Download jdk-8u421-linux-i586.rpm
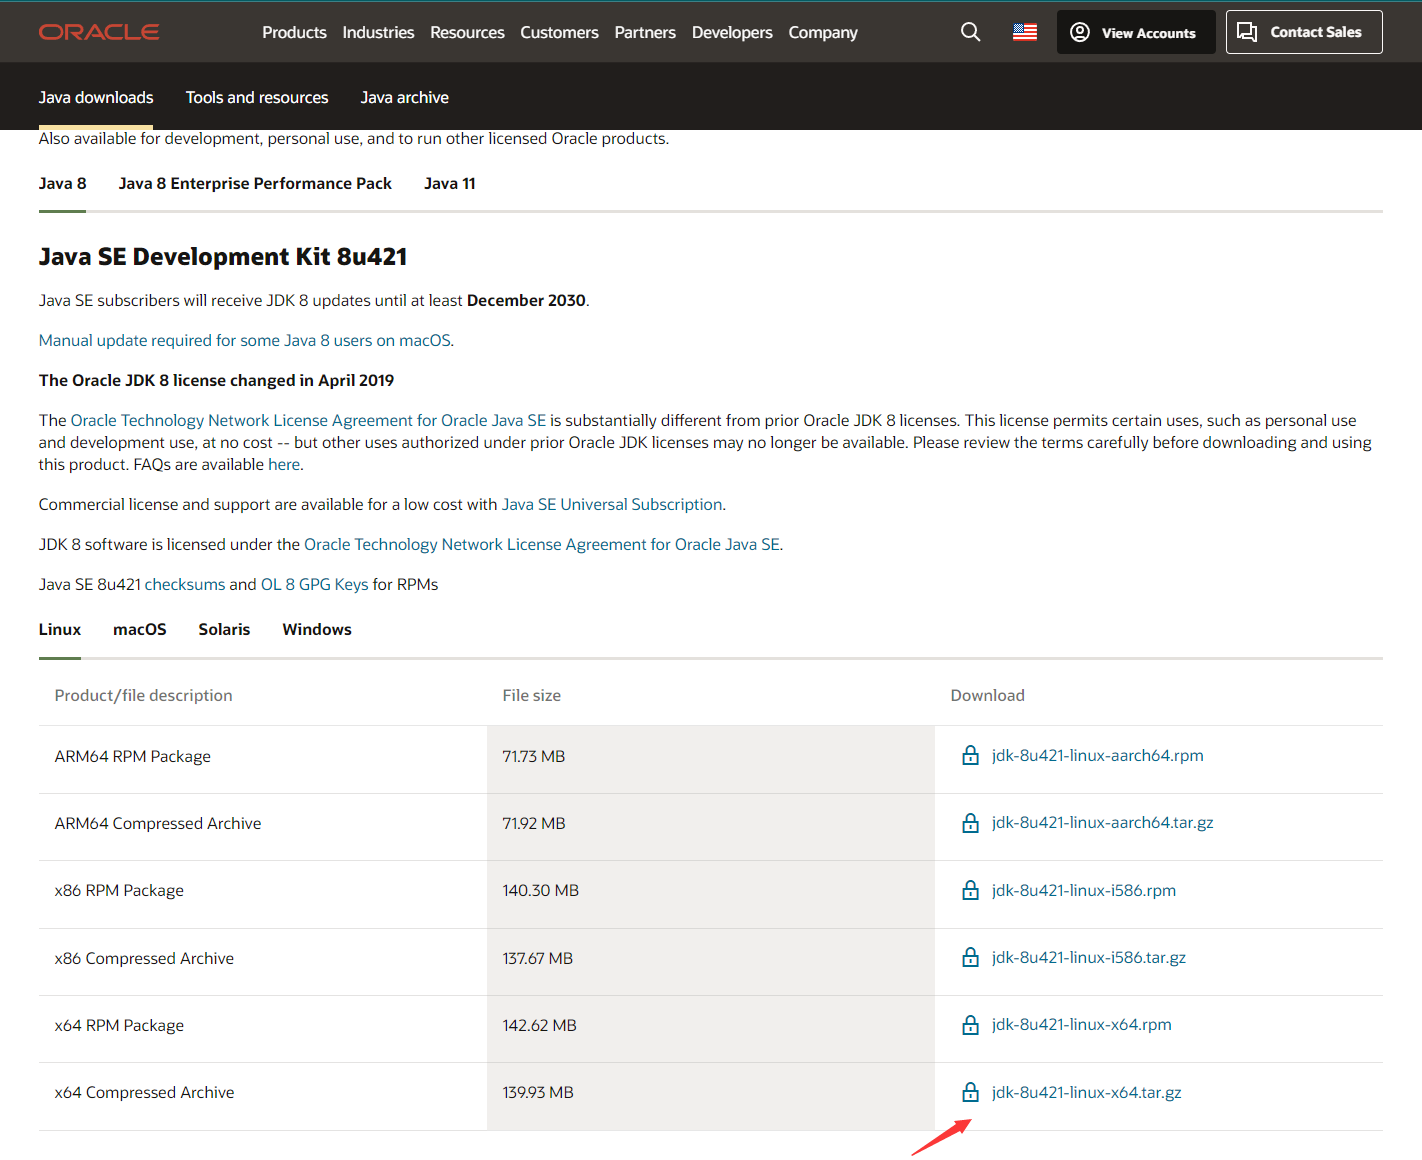 [x=1083, y=890]
